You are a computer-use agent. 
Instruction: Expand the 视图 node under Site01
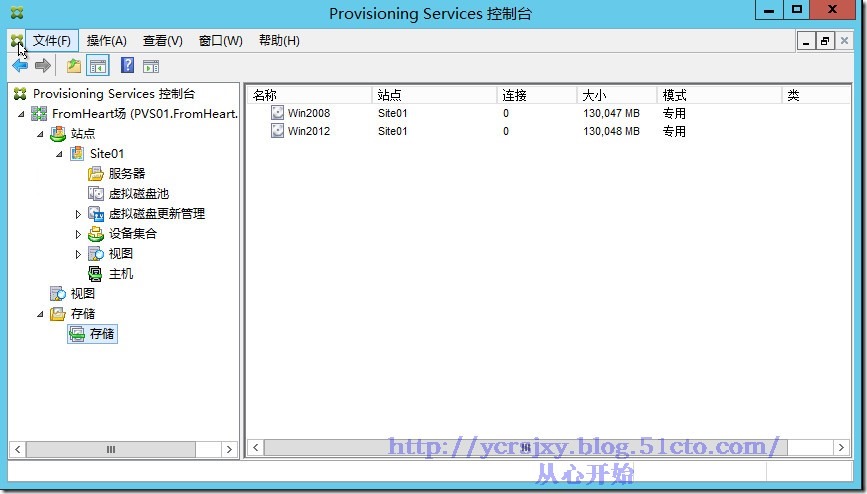pyautogui.click(x=78, y=254)
